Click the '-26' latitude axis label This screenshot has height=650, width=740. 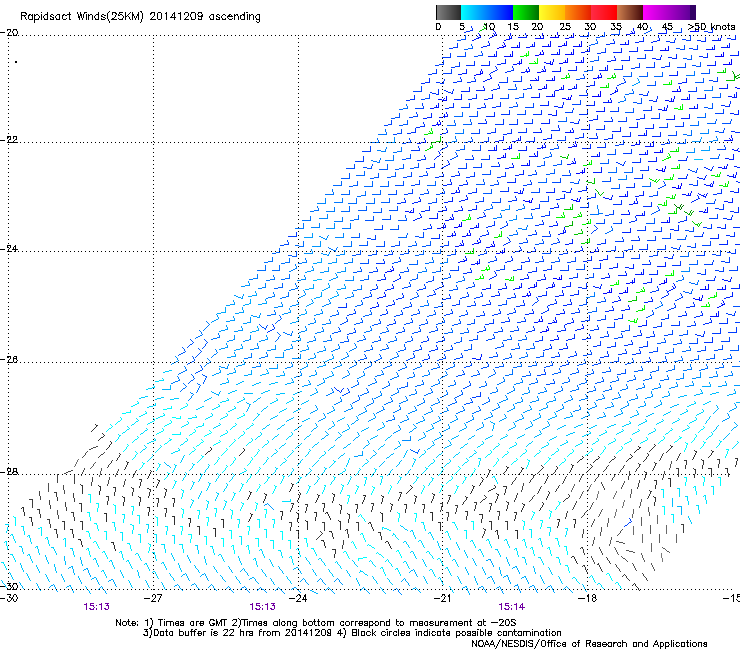(x=9, y=360)
